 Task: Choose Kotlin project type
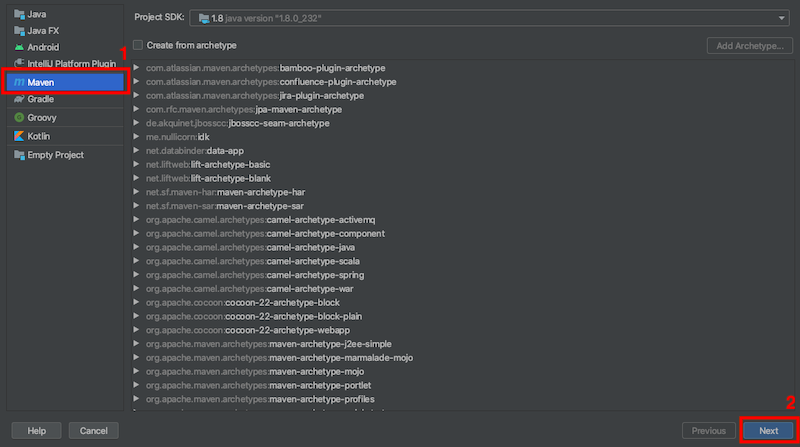(x=65, y=136)
